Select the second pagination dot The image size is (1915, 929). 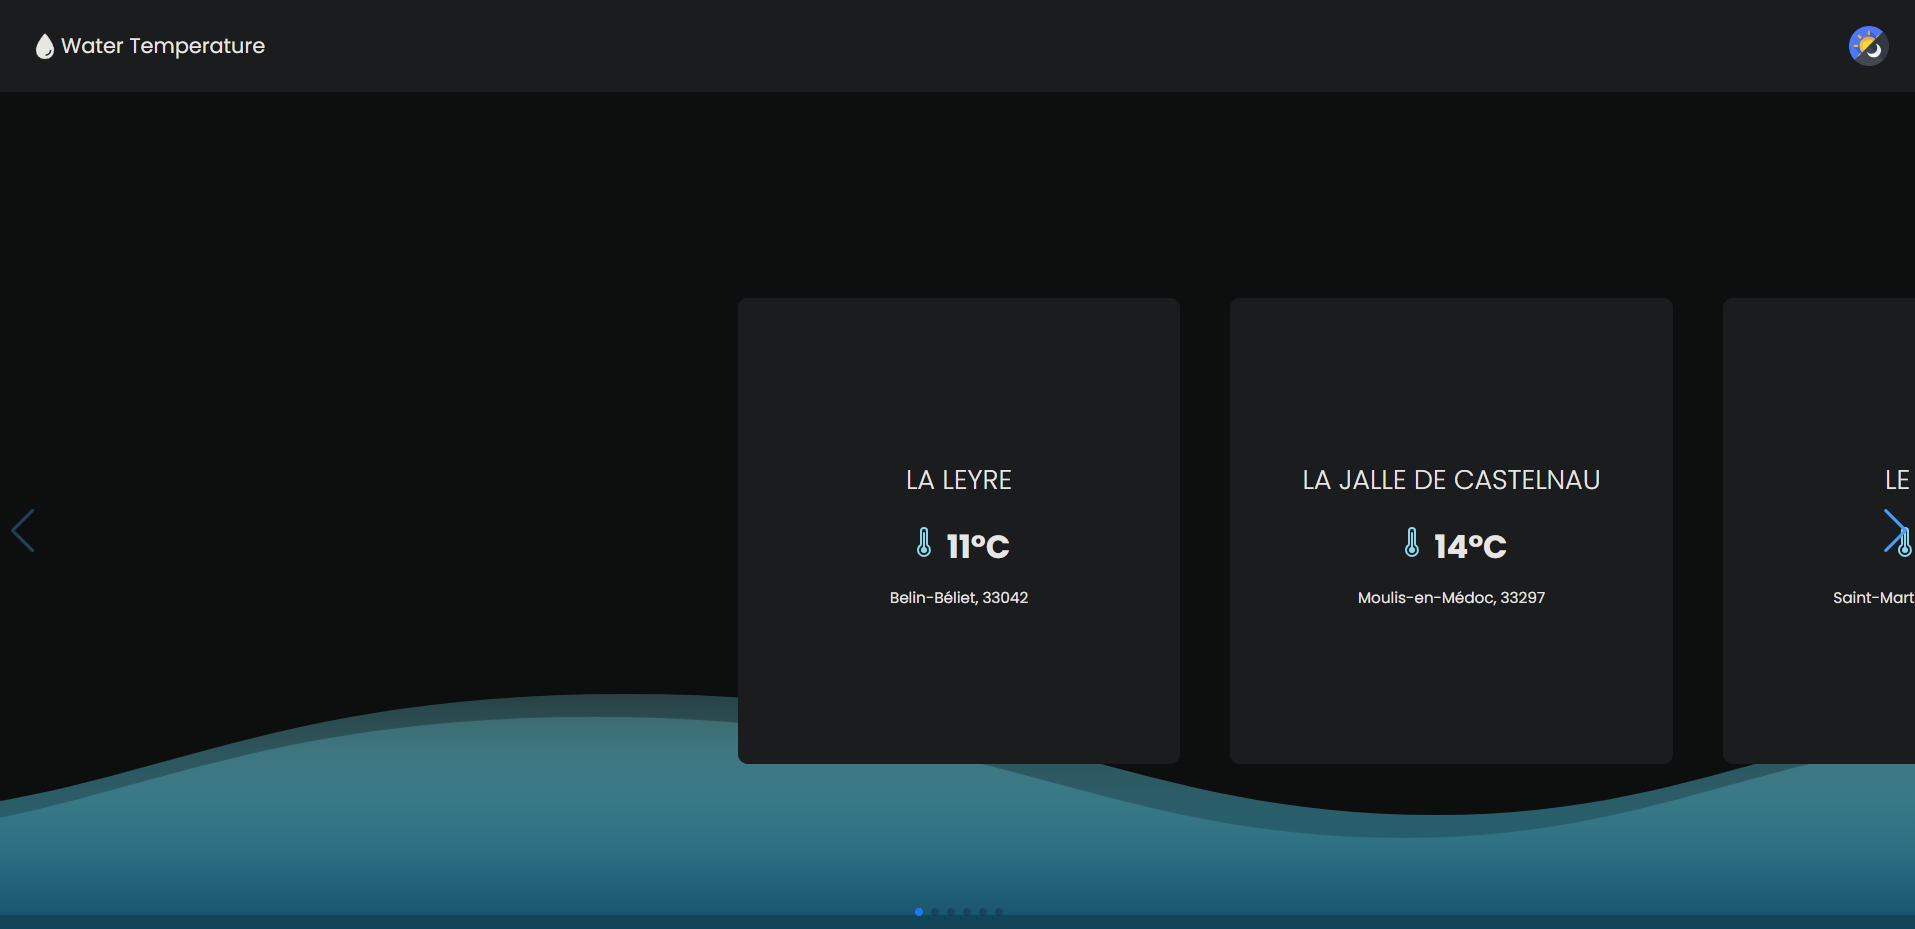tap(935, 912)
